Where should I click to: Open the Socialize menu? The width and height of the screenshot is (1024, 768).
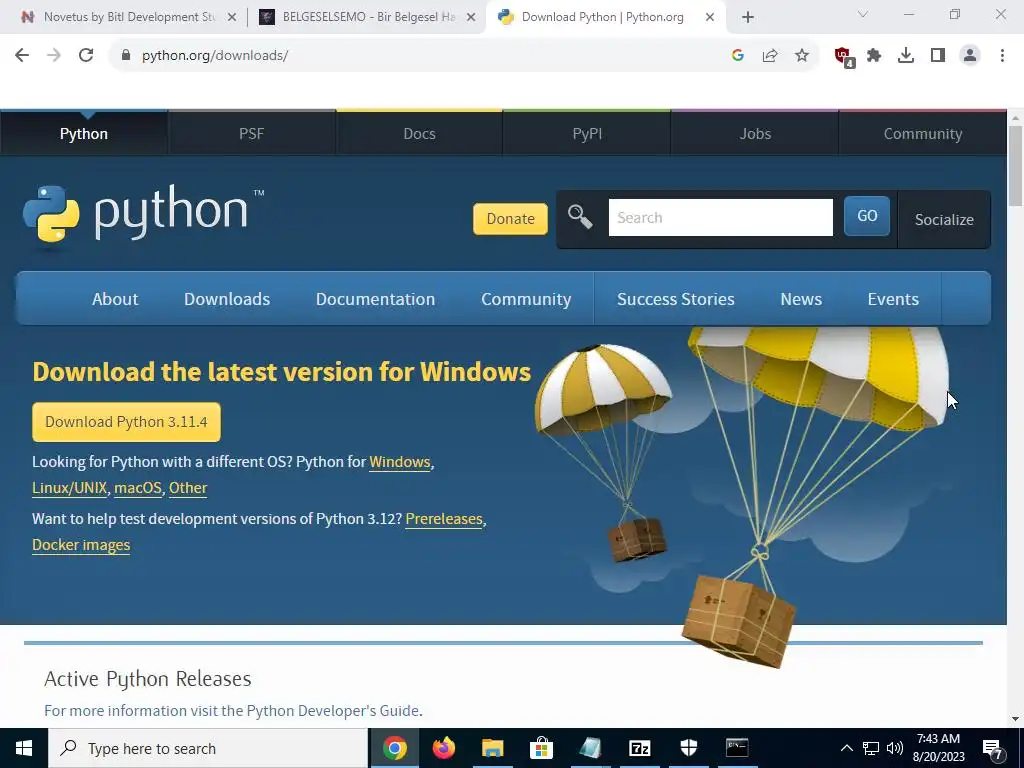pyautogui.click(x=944, y=219)
